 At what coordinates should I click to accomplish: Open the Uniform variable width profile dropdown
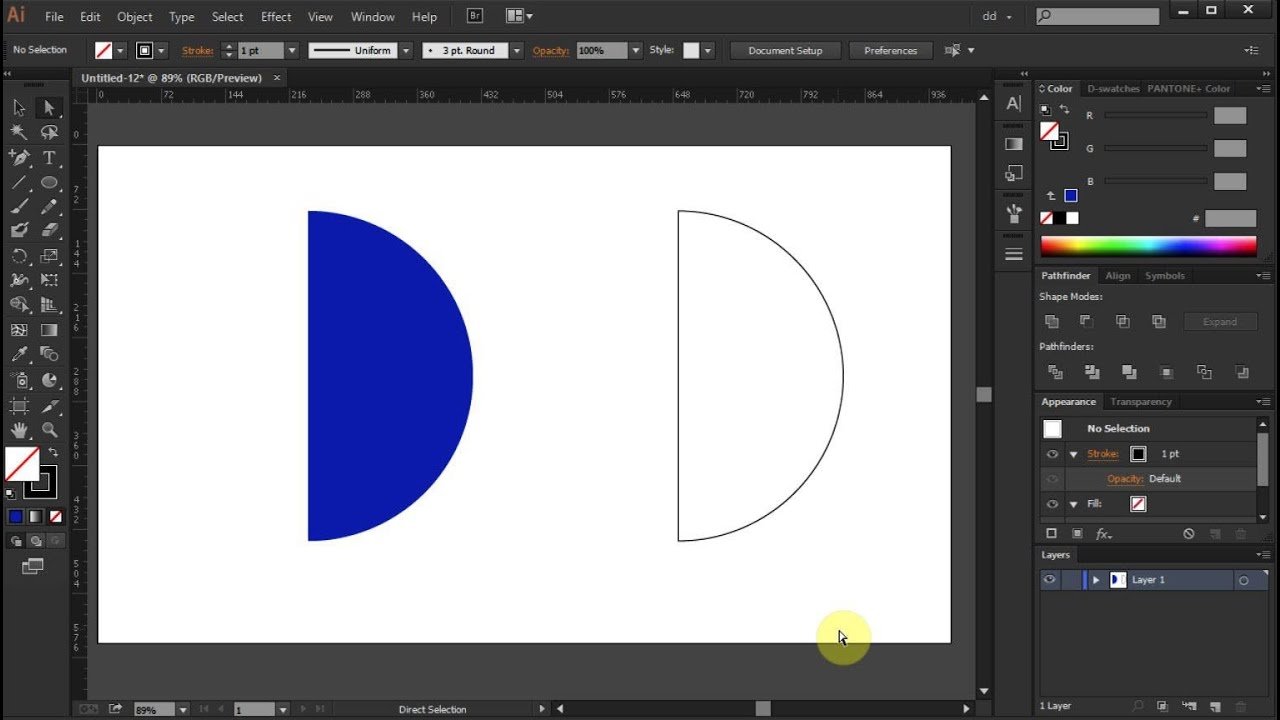[406, 50]
